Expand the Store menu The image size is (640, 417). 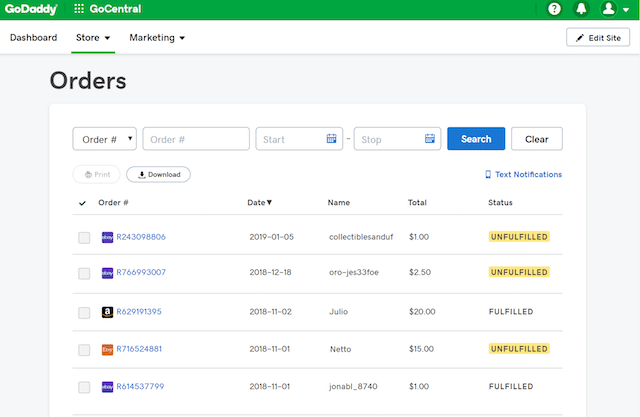[x=93, y=38]
